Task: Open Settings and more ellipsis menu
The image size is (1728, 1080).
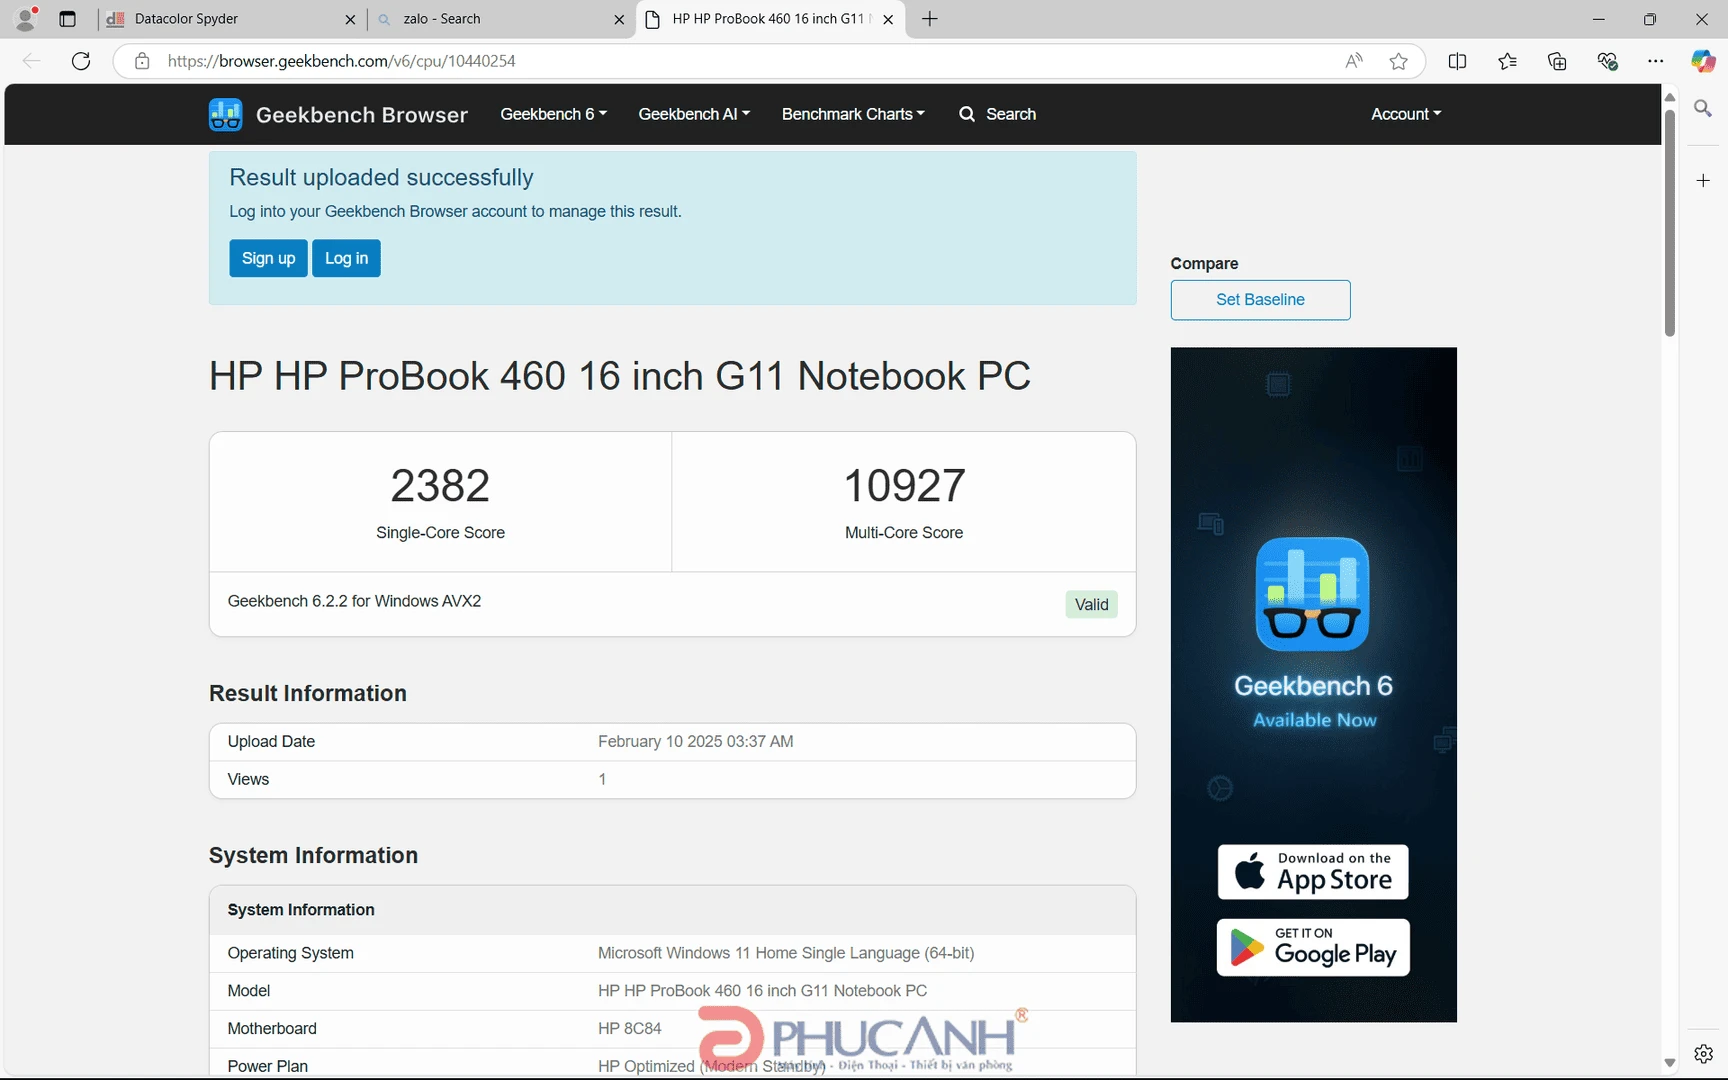Action: point(1656,61)
